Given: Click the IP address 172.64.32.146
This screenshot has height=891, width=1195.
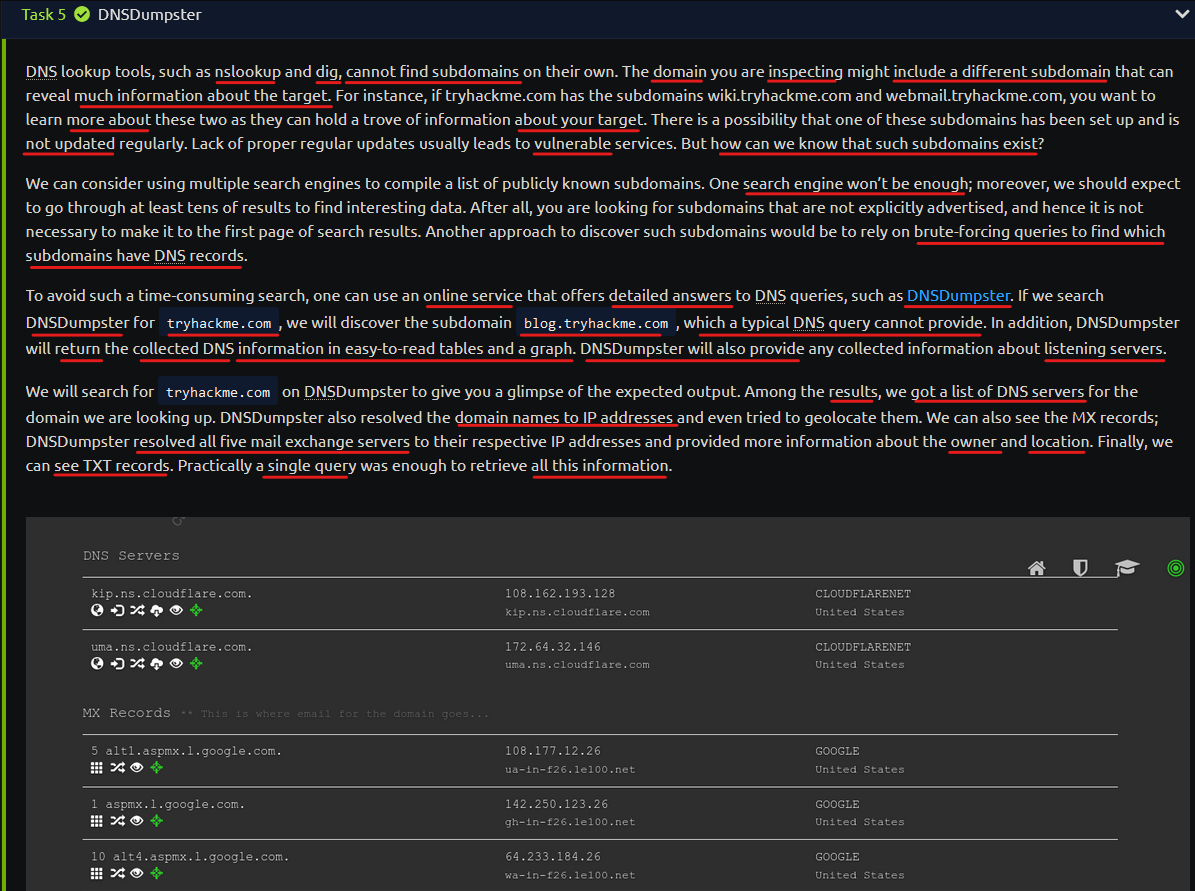Looking at the screenshot, I should coord(553,647).
